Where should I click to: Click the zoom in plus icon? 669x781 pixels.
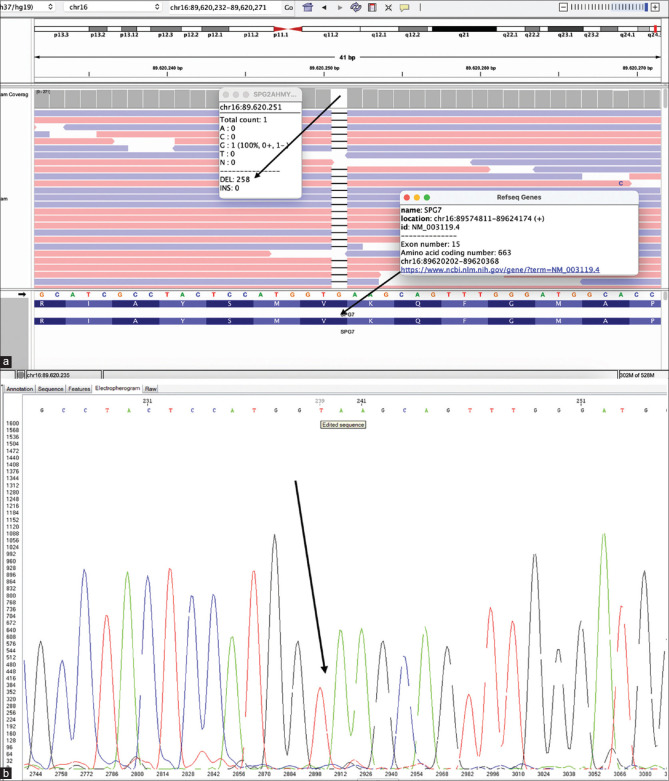tap(659, 7)
